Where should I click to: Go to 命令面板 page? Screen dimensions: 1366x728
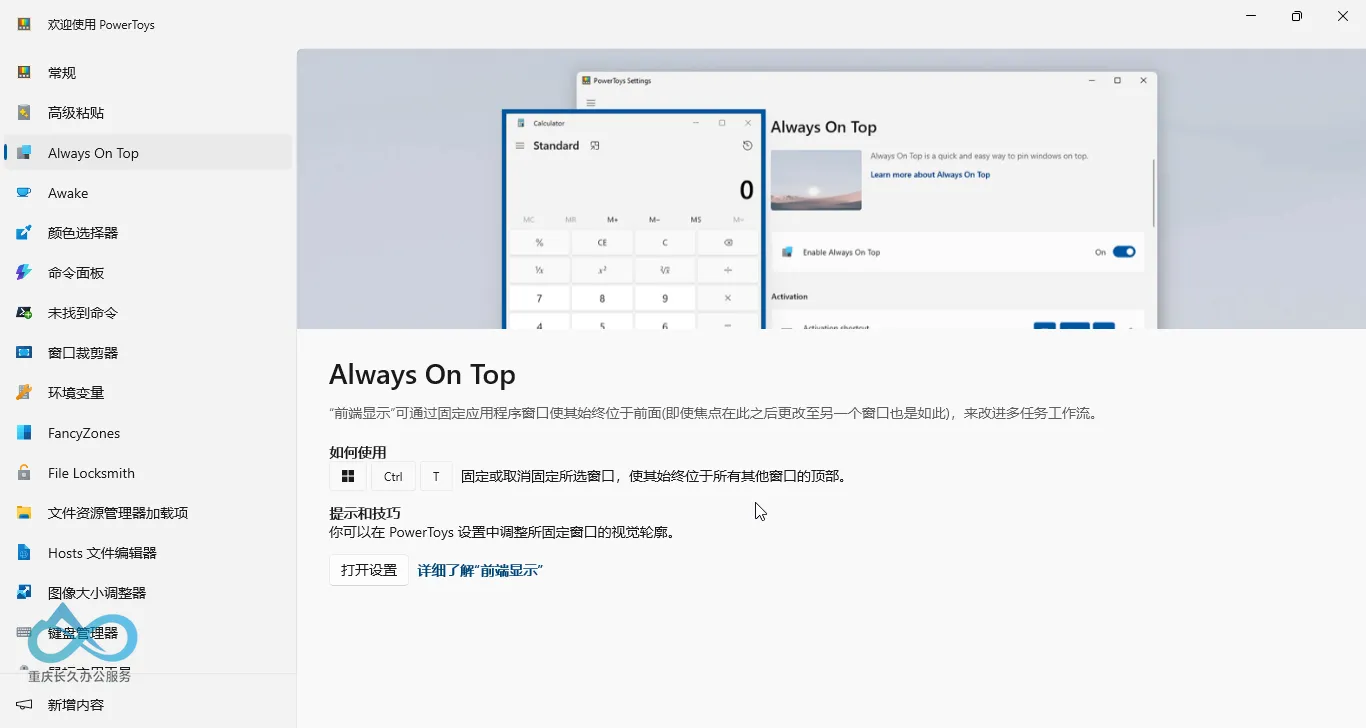pos(148,273)
